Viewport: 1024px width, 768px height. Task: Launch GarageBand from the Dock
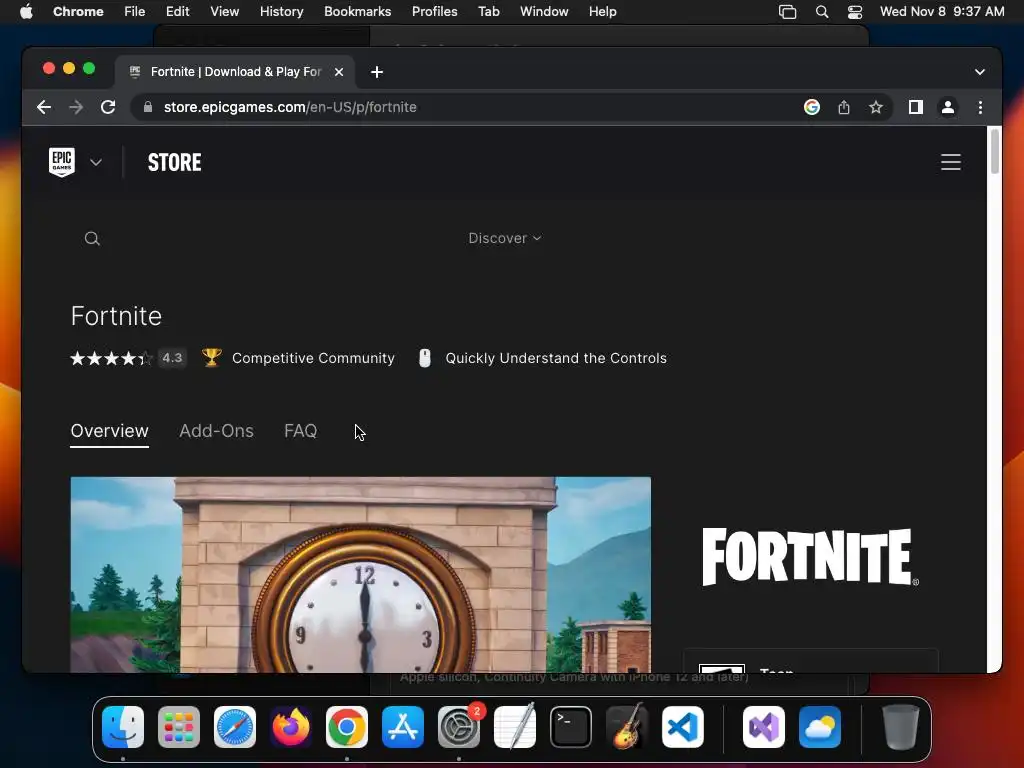[627, 727]
